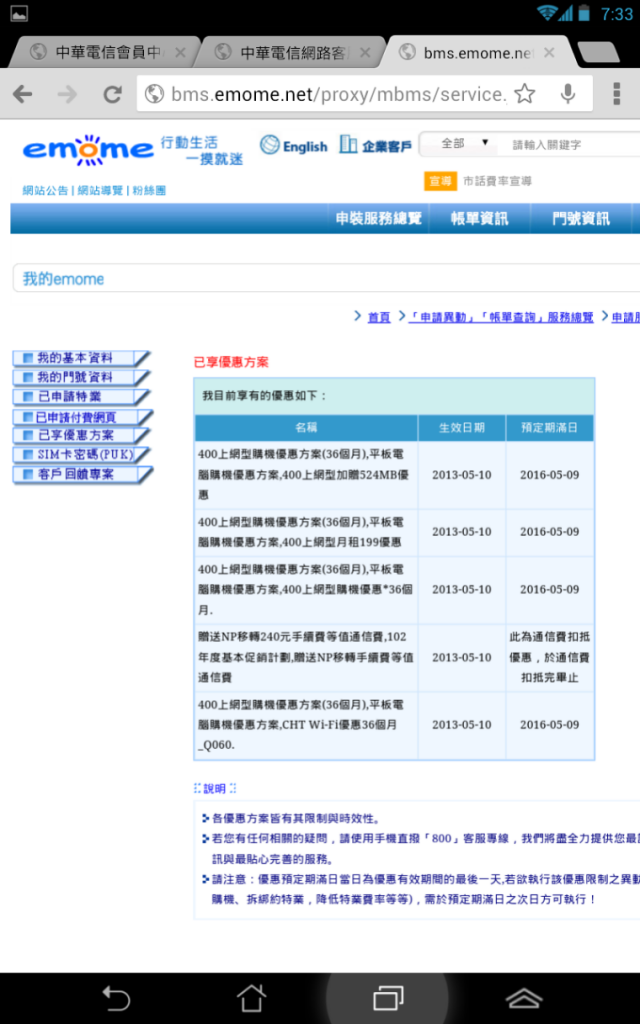
Task: Select SIM卡密碼(PUK) in sidebar
Action: click(81, 454)
